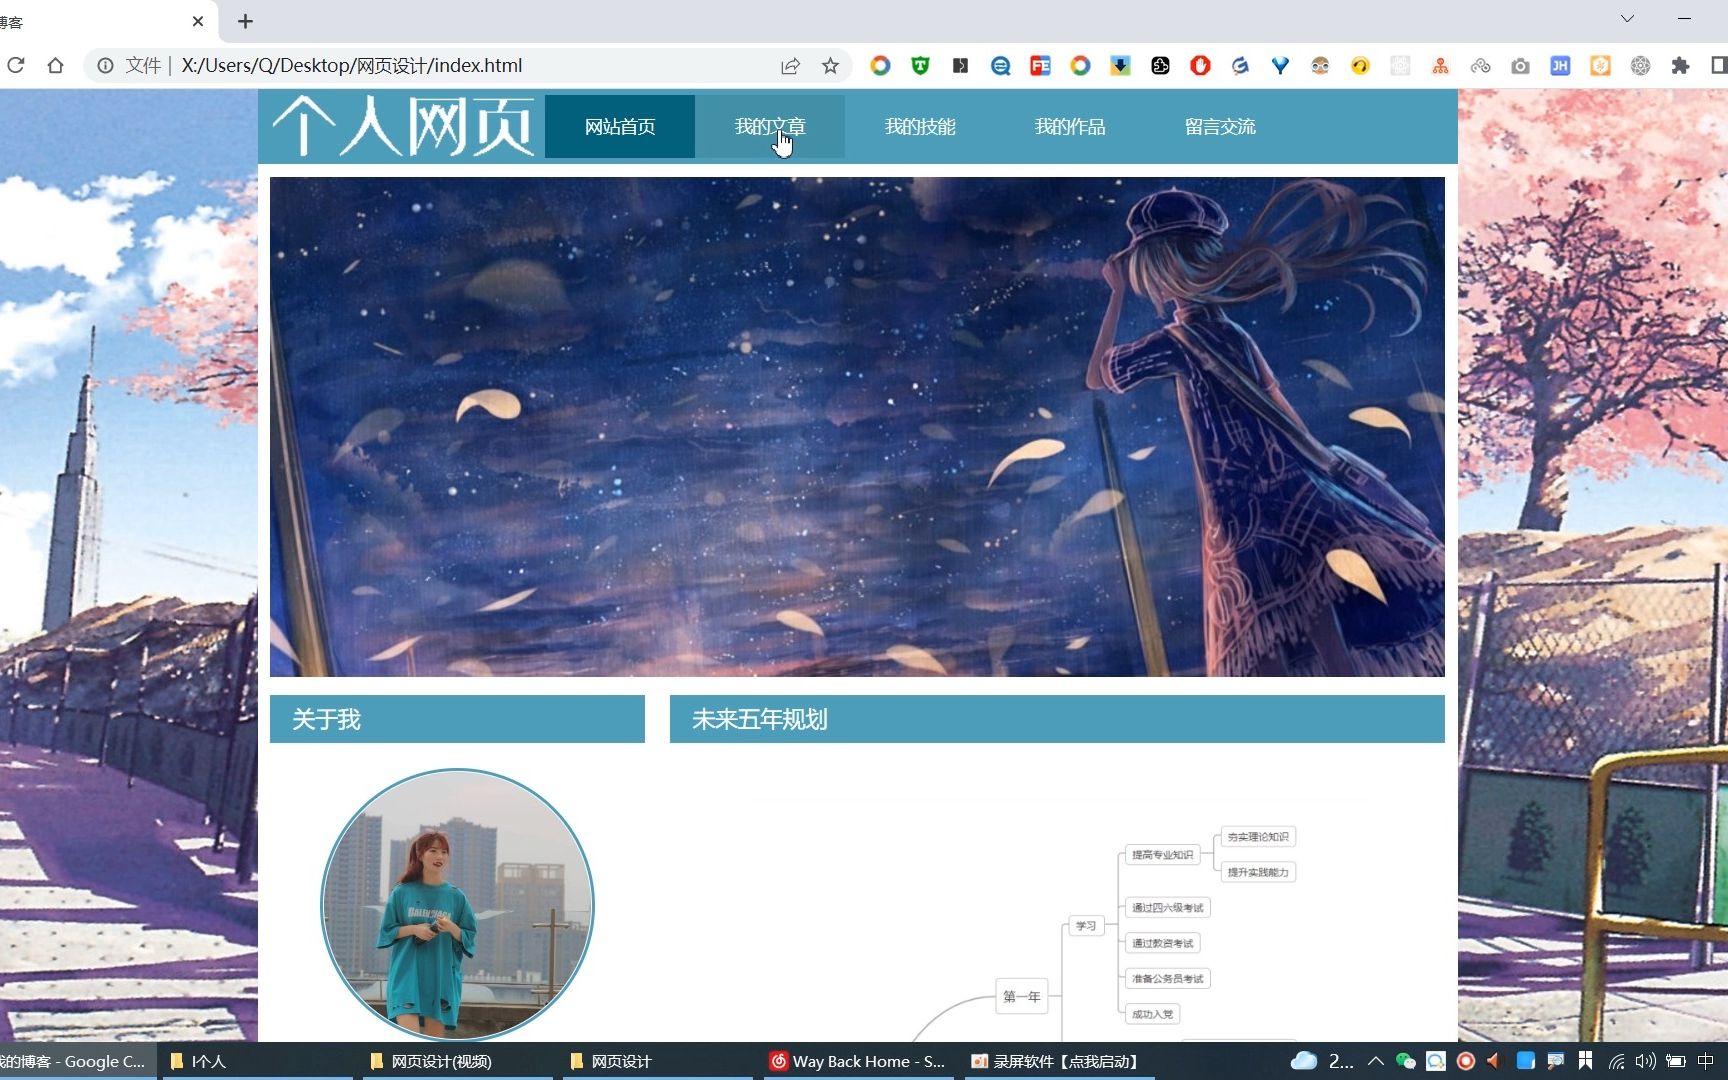Click the red FE extension icon

click(x=1040, y=66)
